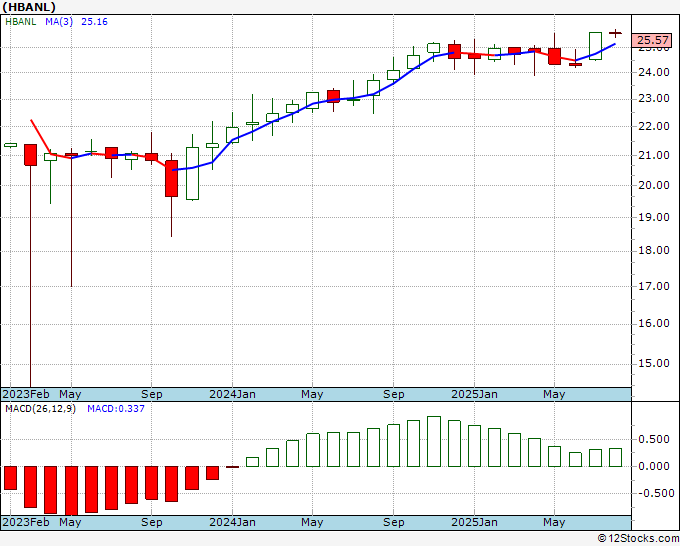Viewport: 680px width, 546px height.
Task: Click the tall green candle spanning 19.50 to 21.30
Action: [193, 173]
